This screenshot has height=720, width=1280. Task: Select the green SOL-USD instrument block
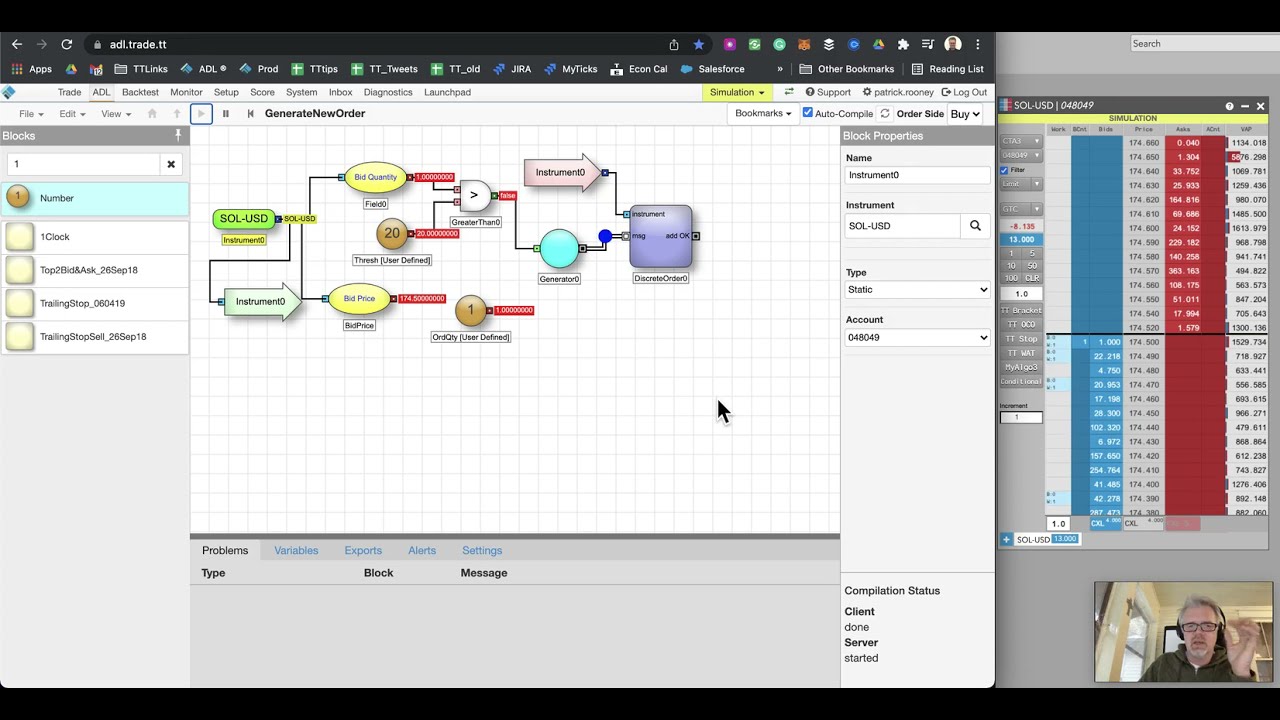[244, 218]
